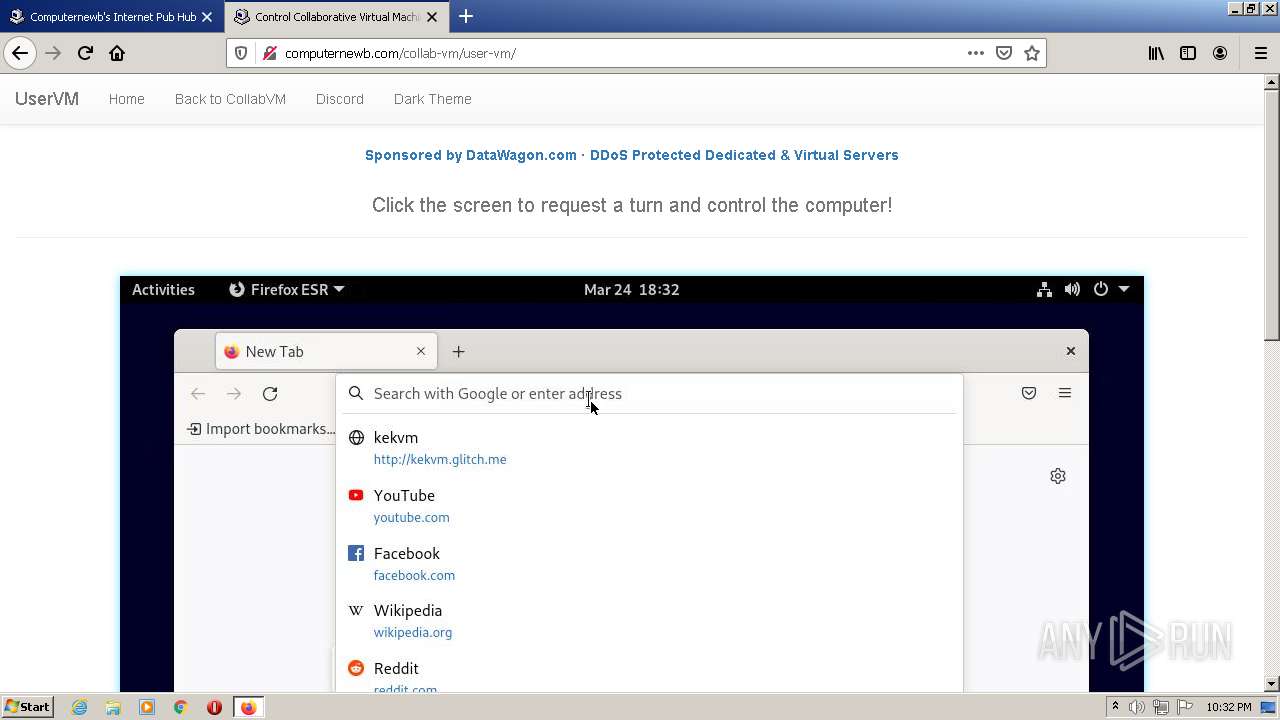The height and width of the screenshot is (720, 1280).
Task: Reload the computernewb page
Action: [x=85, y=53]
